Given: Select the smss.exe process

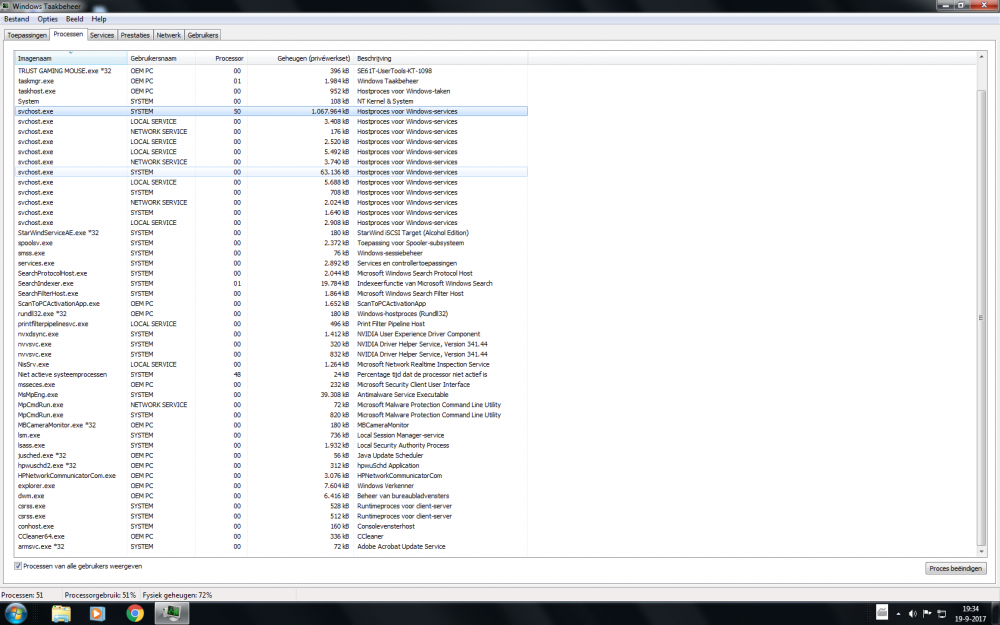Looking at the screenshot, I should (271, 253).
